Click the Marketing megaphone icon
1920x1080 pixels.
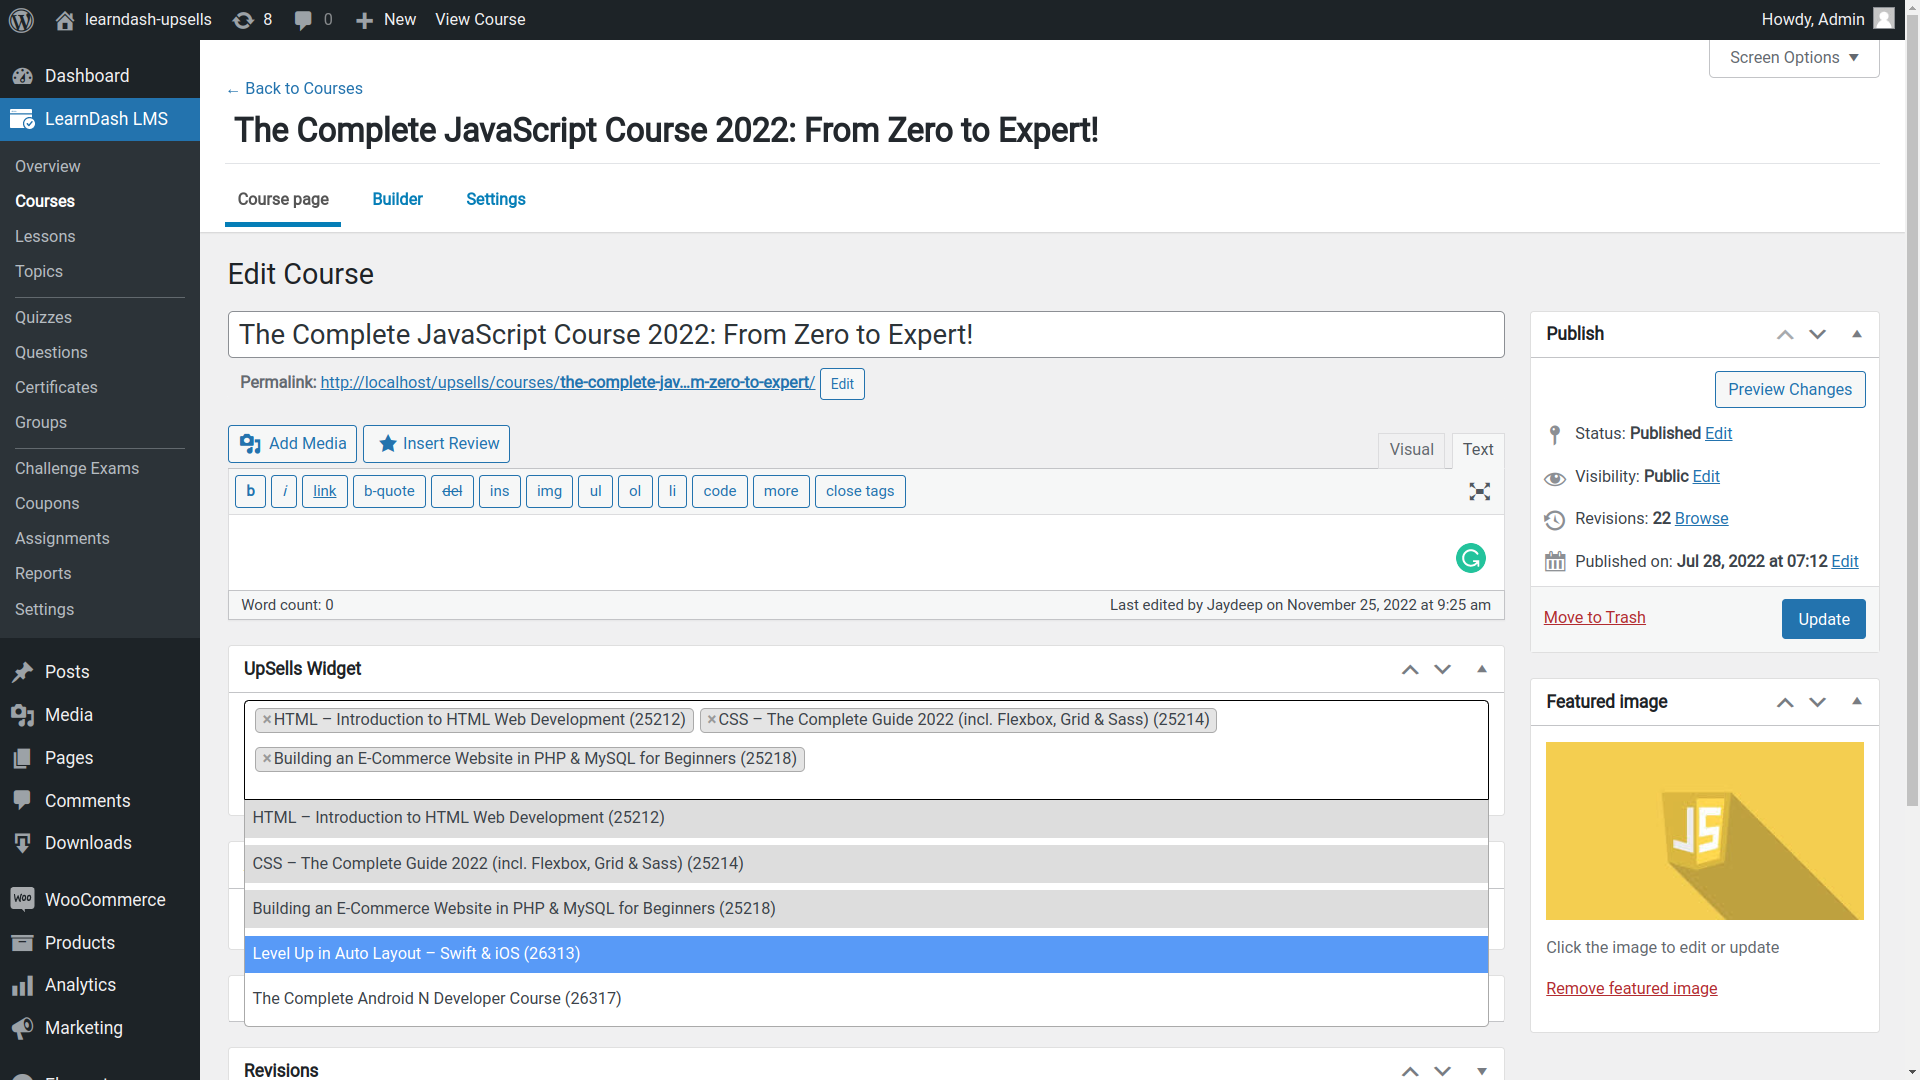[22, 1028]
